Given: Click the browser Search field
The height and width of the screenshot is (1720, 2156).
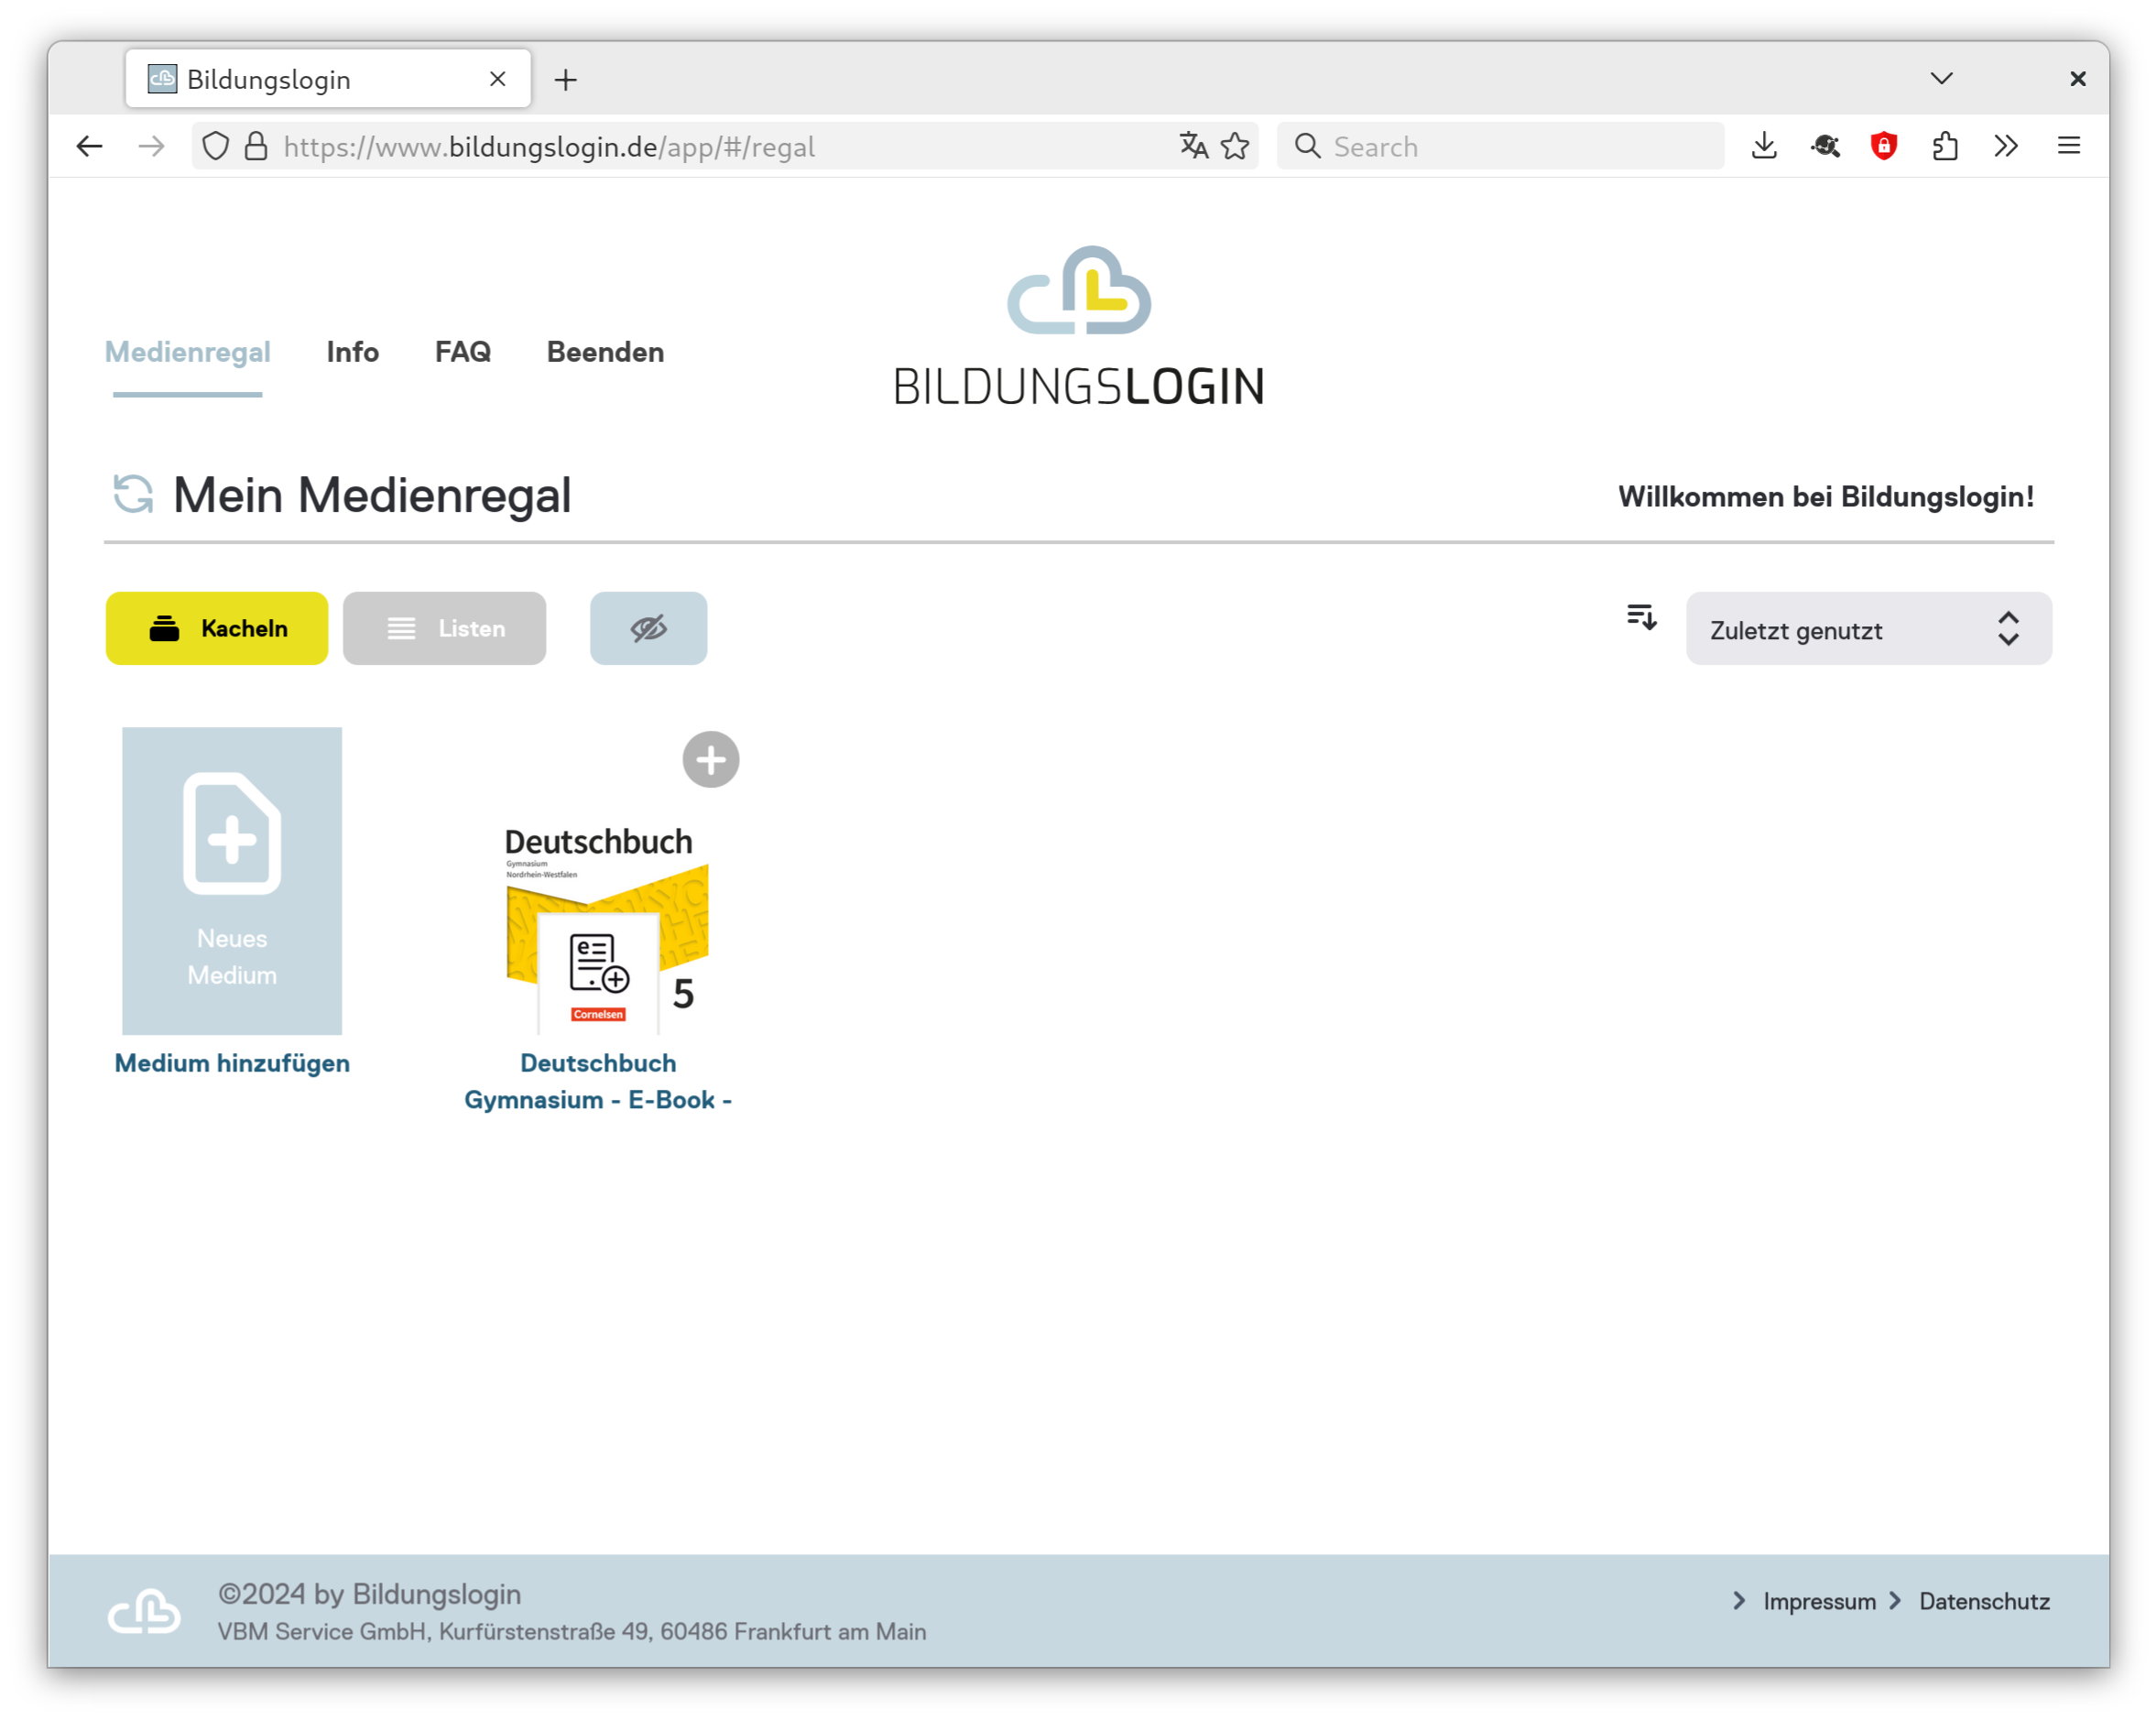Looking at the screenshot, I should click(x=1500, y=146).
